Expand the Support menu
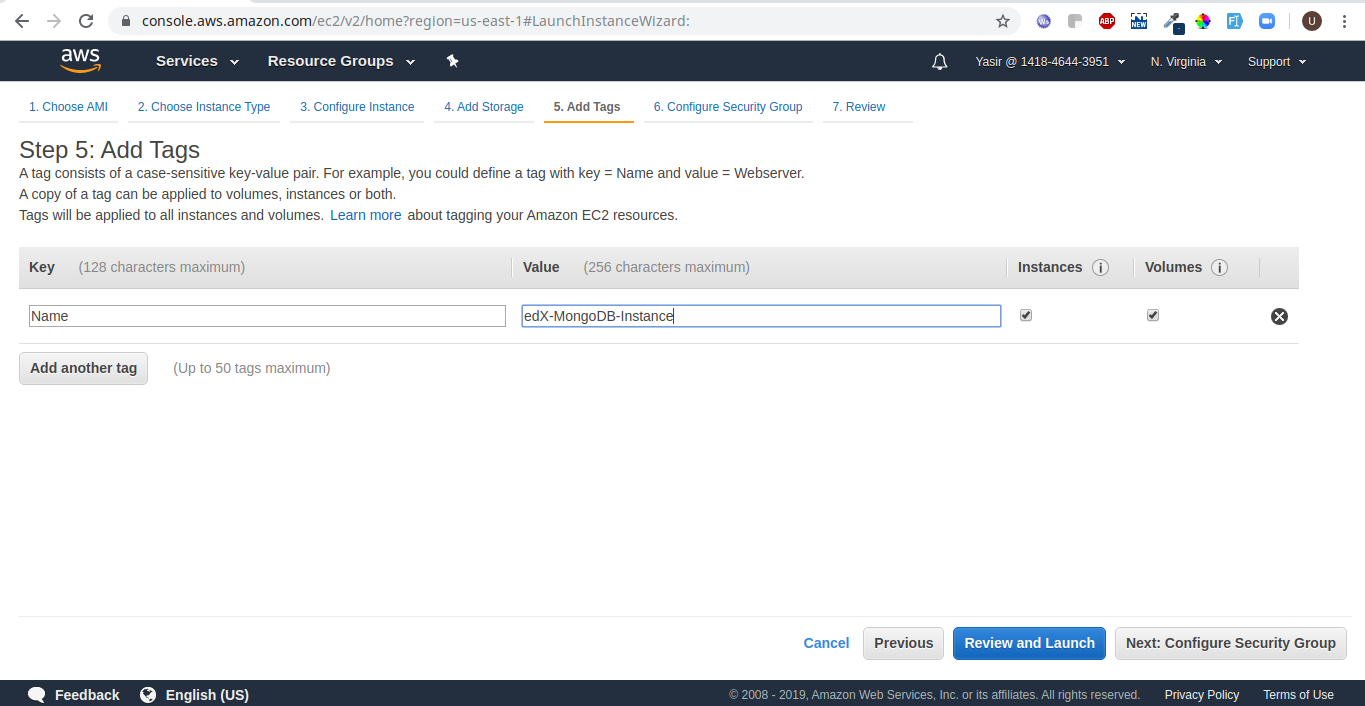Image resolution: width=1365 pixels, height=706 pixels. coord(1277,62)
